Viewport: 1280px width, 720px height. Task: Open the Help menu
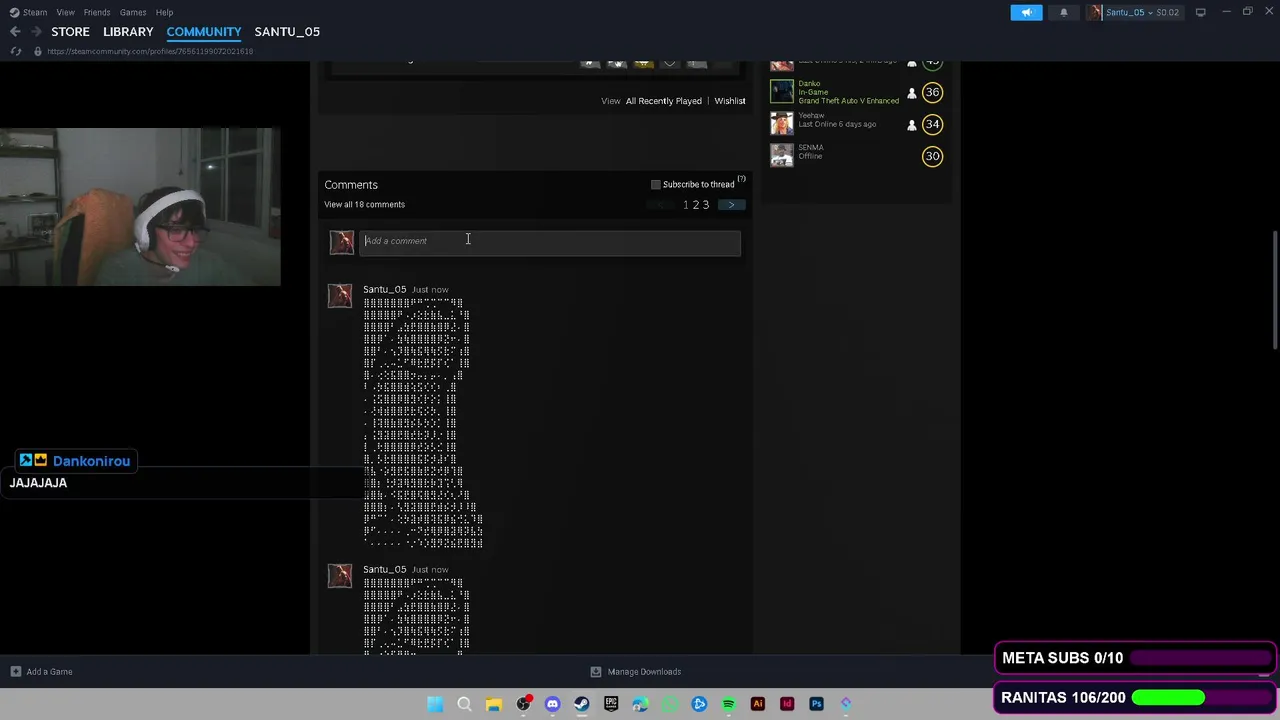tap(164, 12)
